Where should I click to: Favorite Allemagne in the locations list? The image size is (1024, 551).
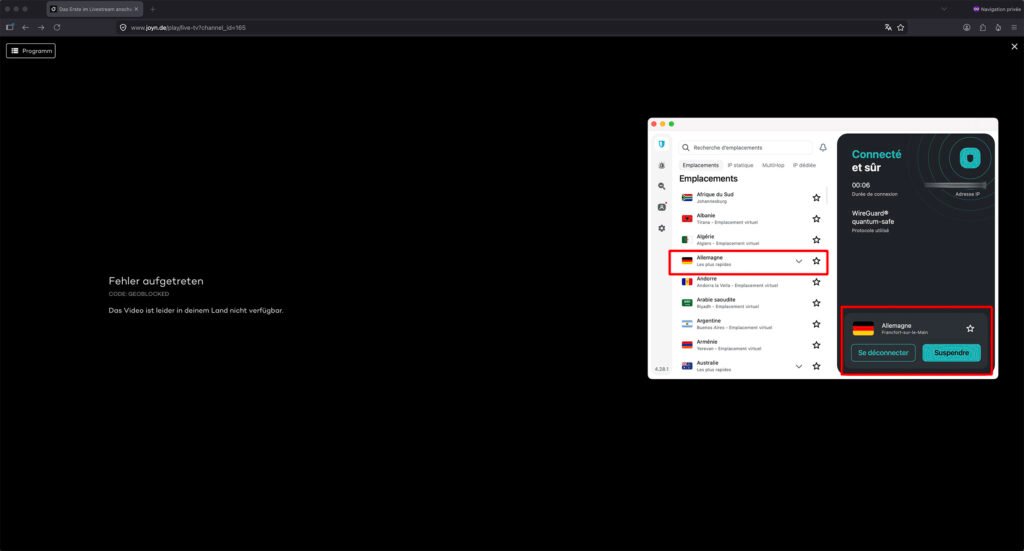coord(816,261)
